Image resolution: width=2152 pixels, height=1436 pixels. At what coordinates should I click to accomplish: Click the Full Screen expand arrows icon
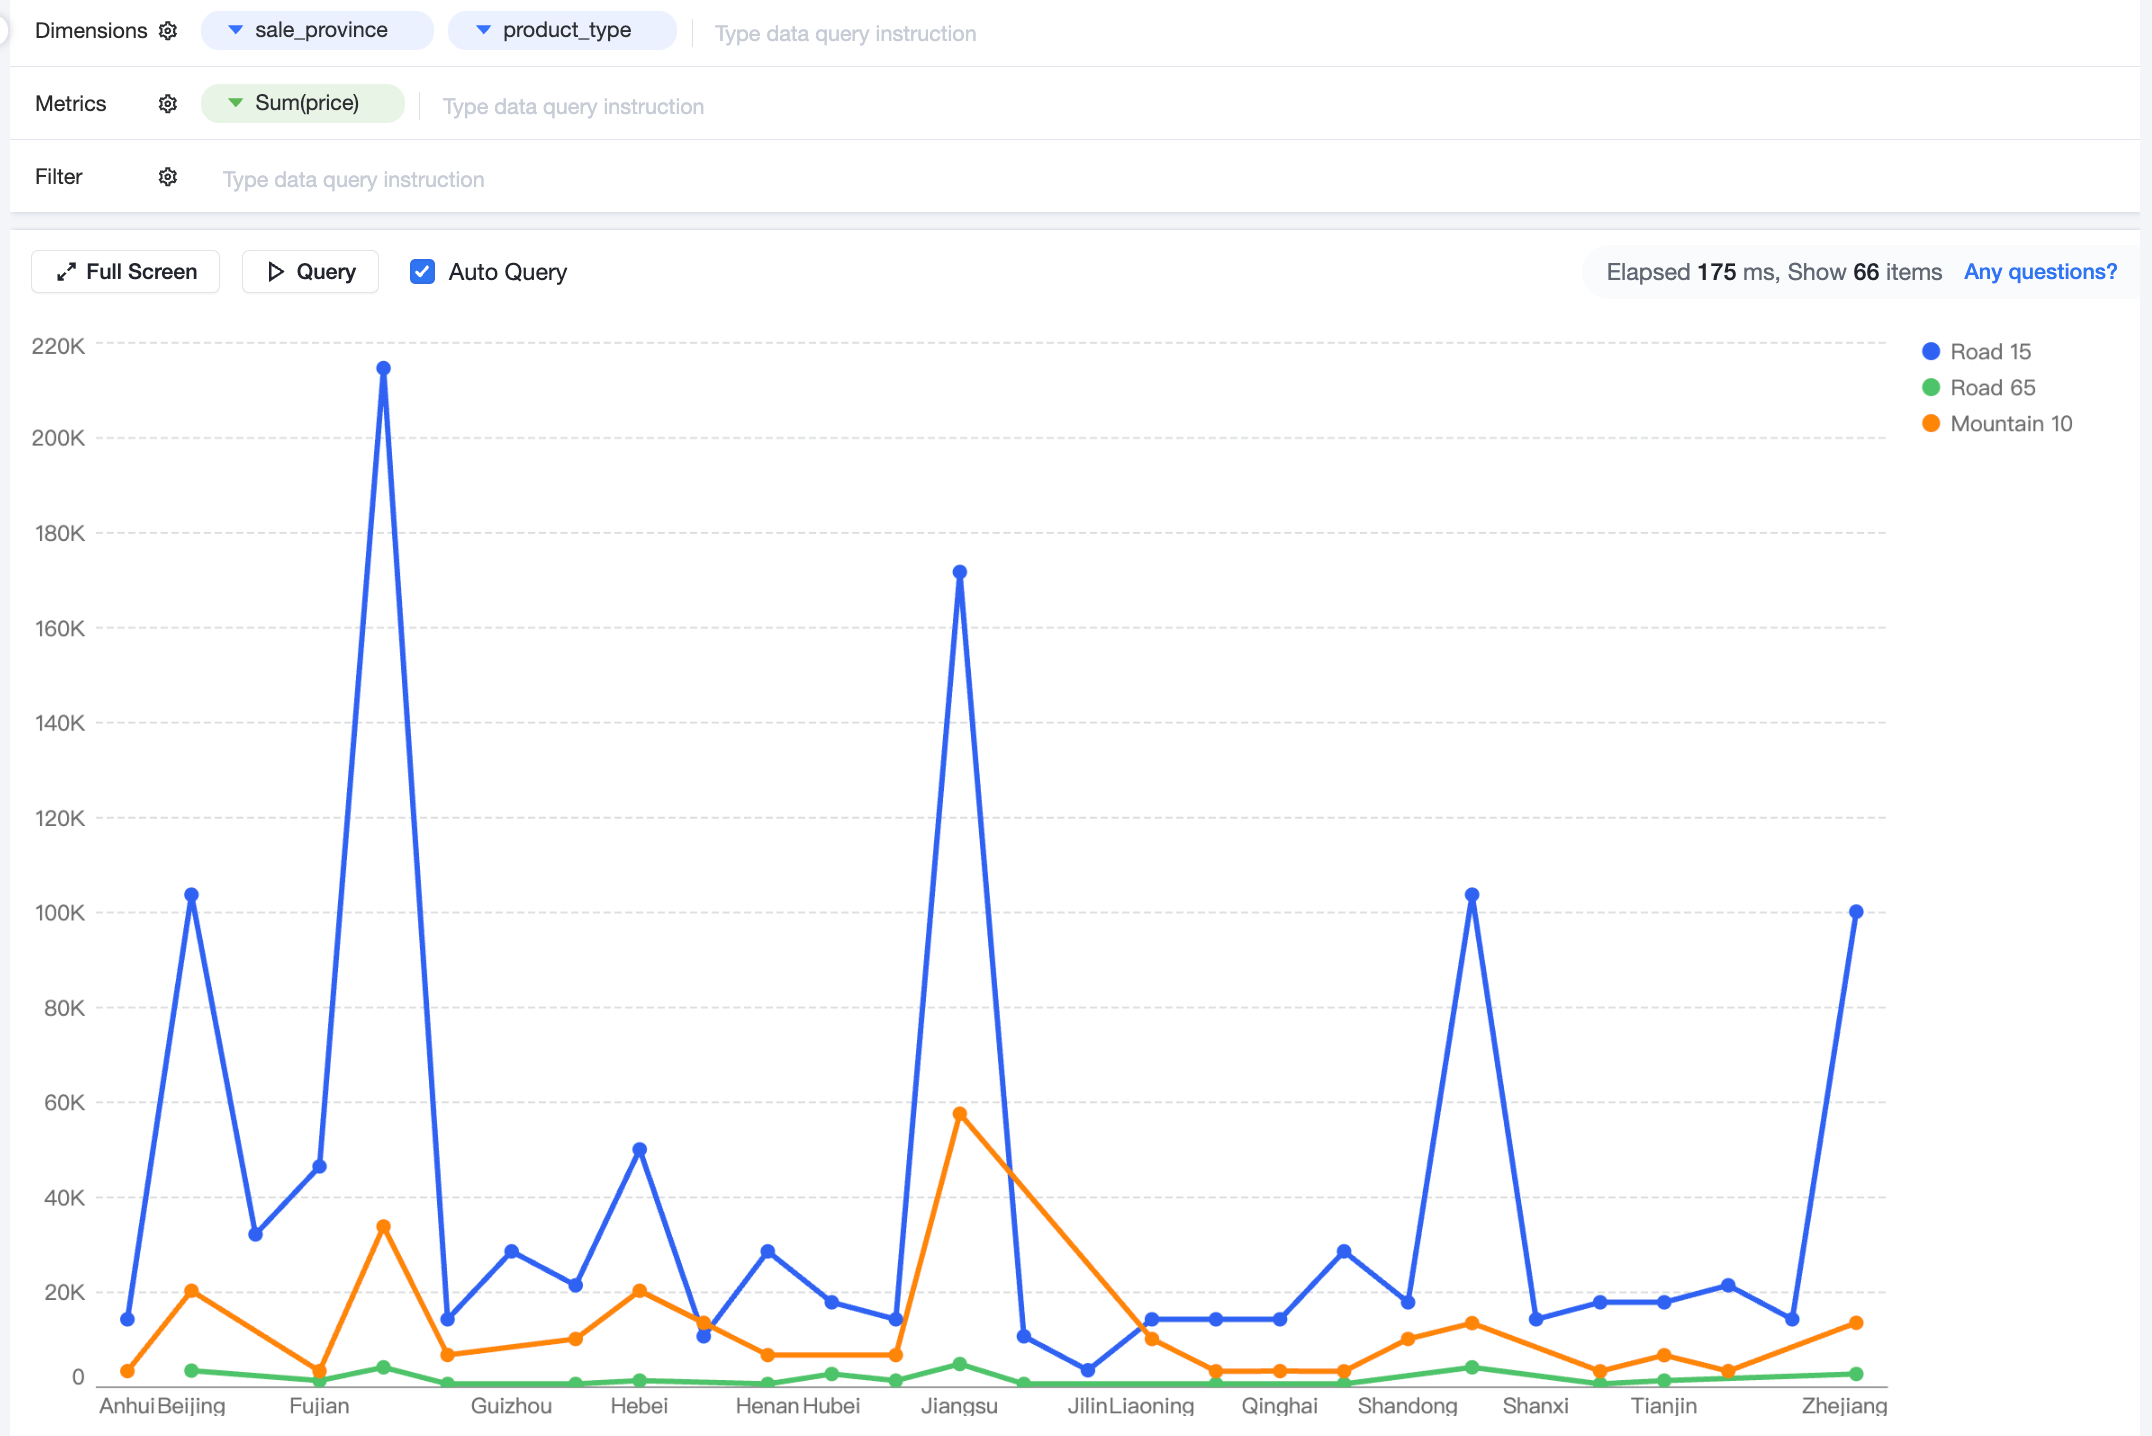[x=66, y=272]
